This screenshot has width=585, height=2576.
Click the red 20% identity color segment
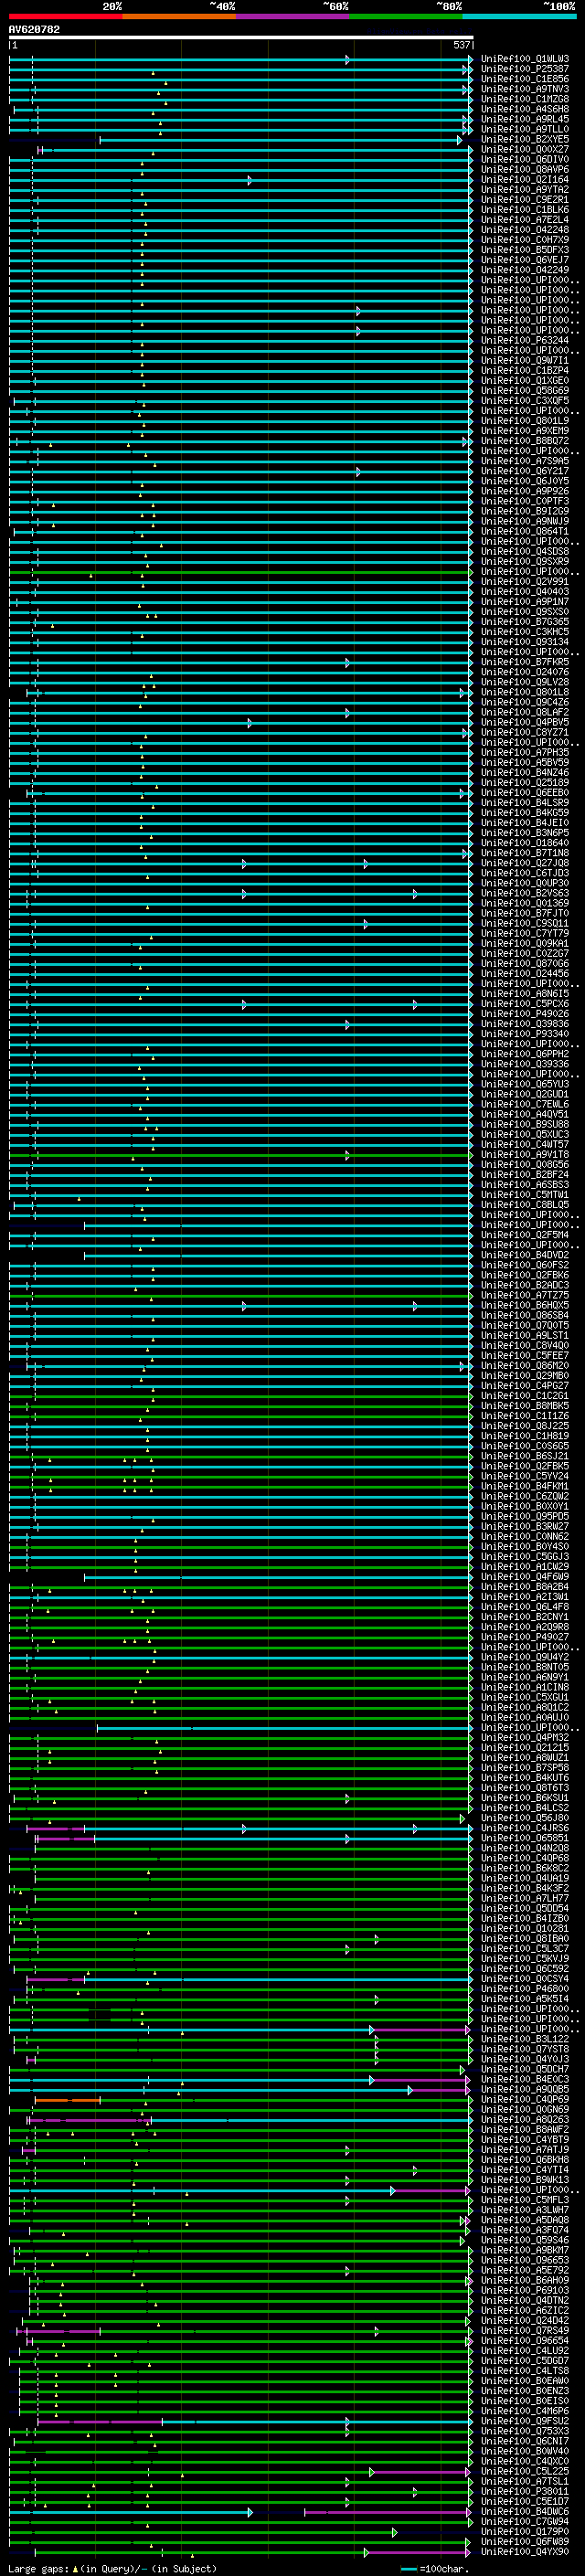65,16
